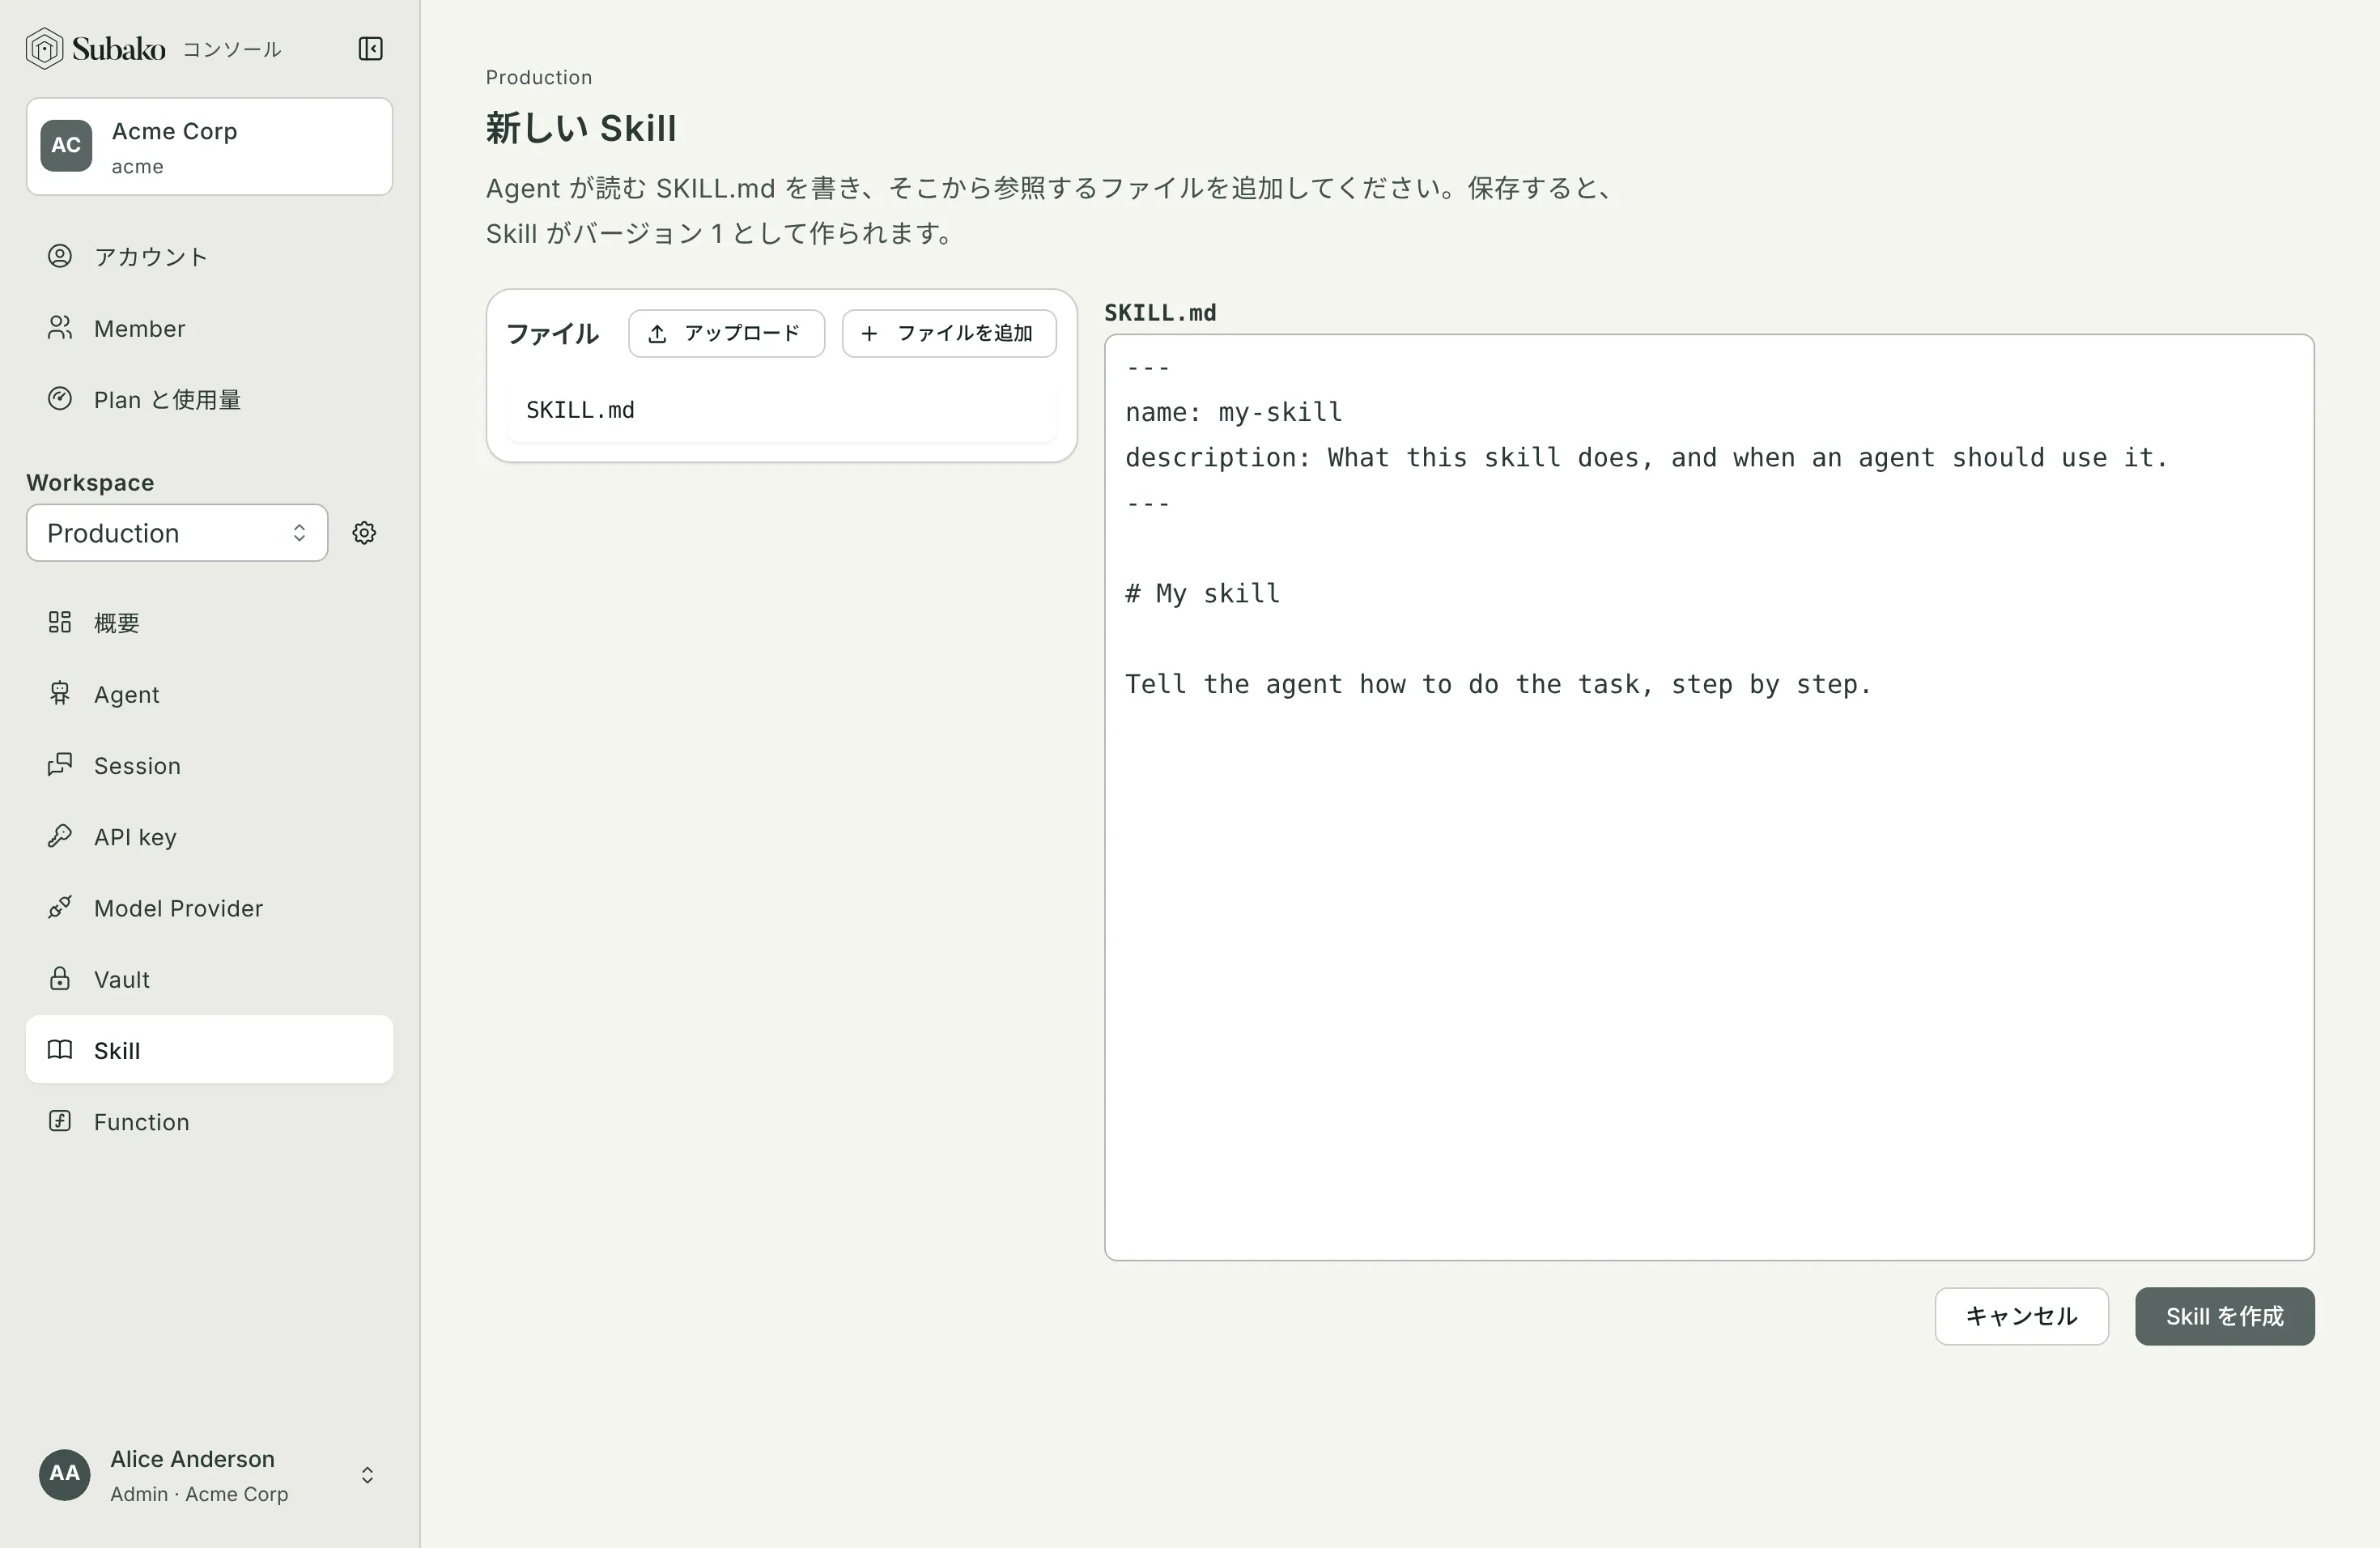Click the Vault lock icon

click(x=60, y=978)
